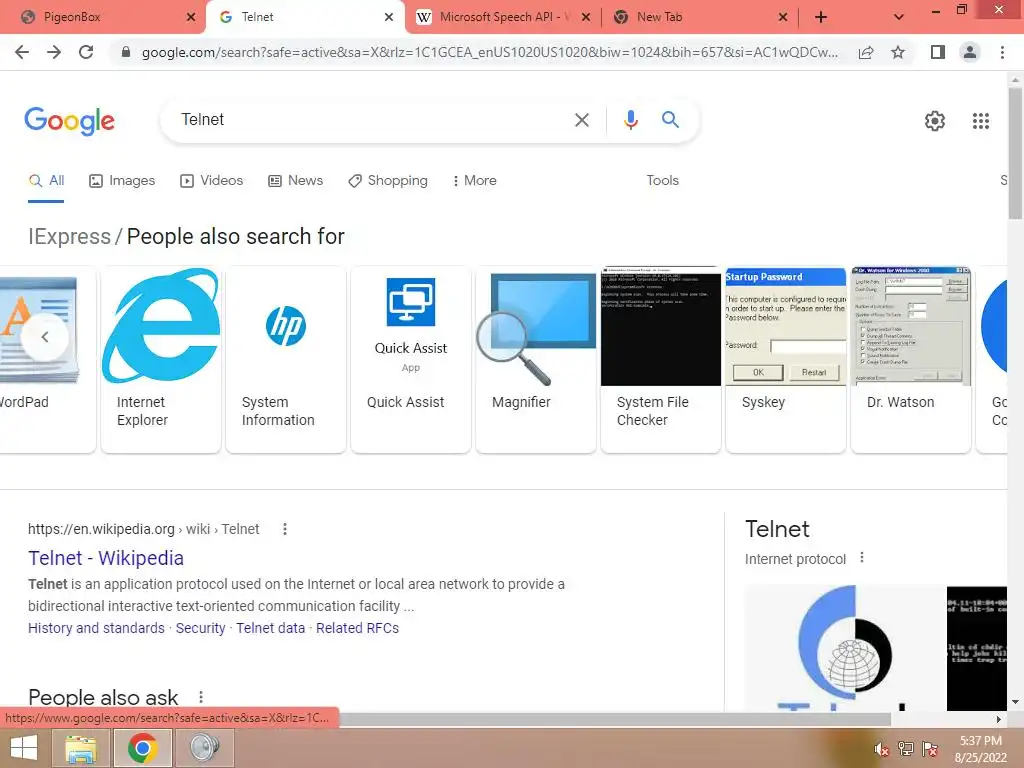
Task: Toggle the browser side panel
Action: coord(938,52)
